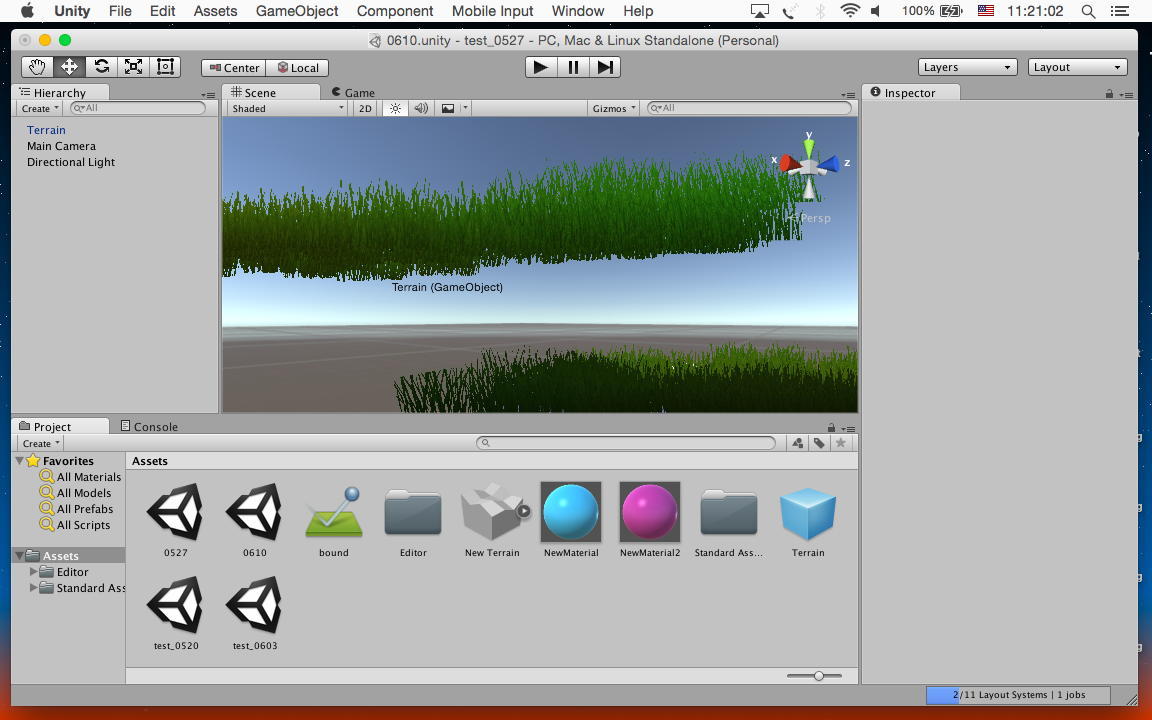Open the GameObject menu

tap(297, 11)
